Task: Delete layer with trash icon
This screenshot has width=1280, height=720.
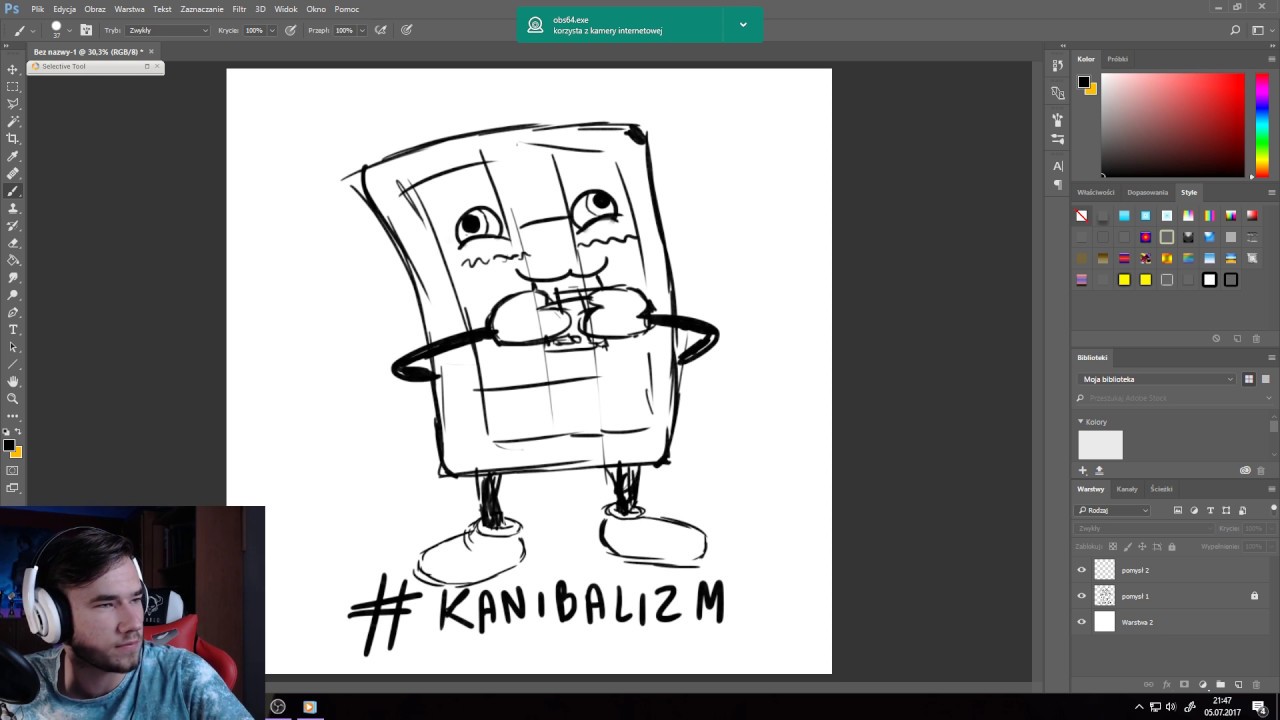Action: pos(1256,685)
